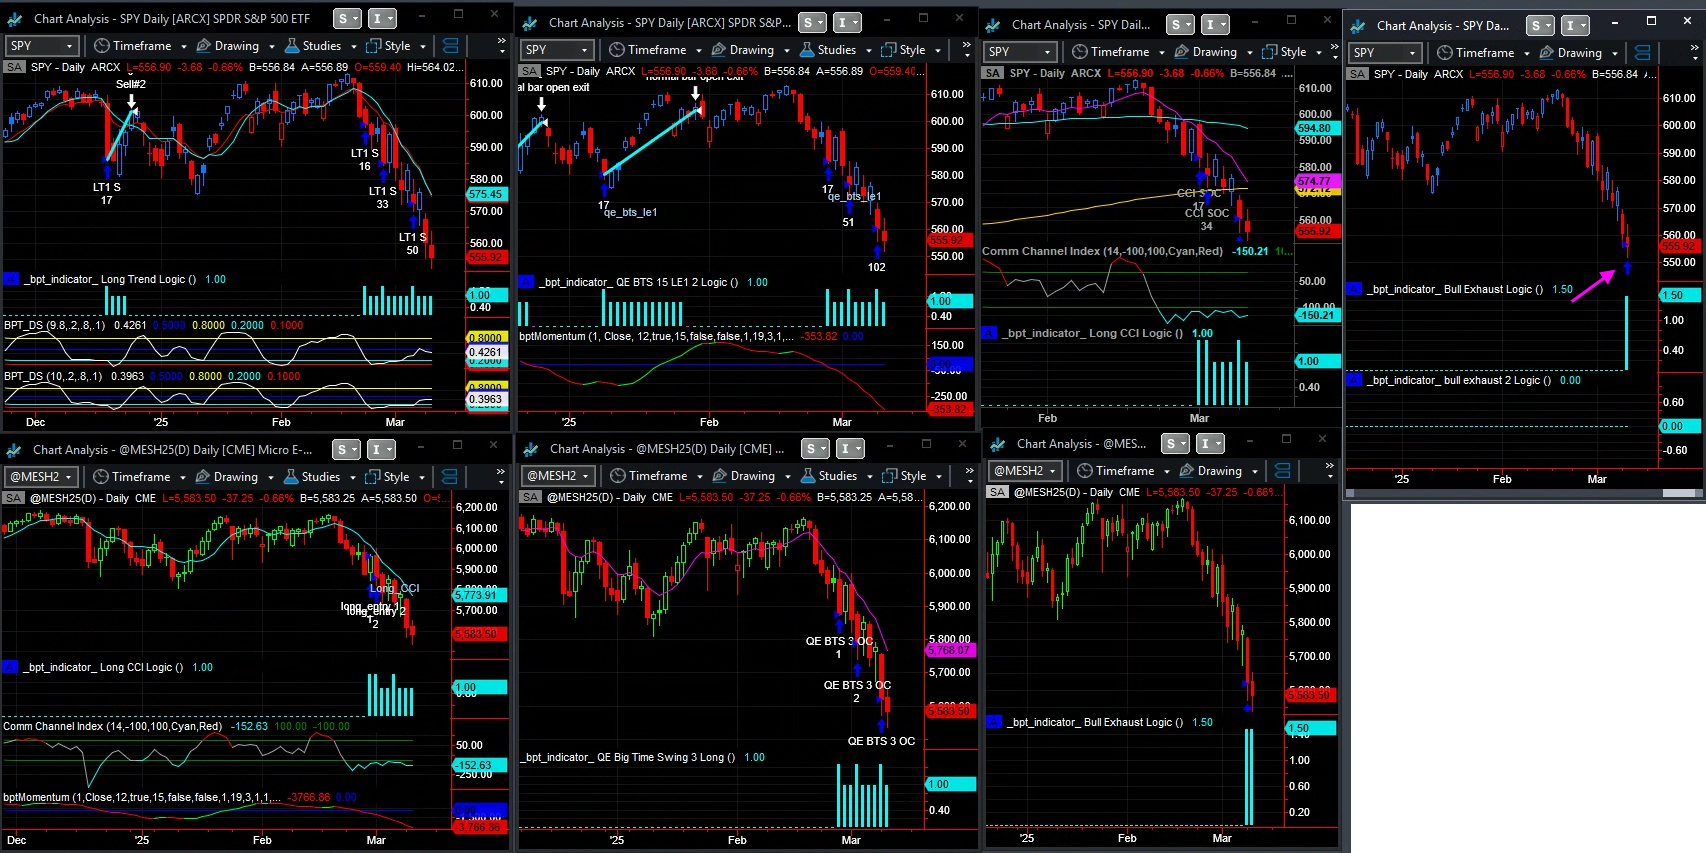
Task: Open Drawing menu in the Micro E- chart window
Action: click(x=235, y=477)
